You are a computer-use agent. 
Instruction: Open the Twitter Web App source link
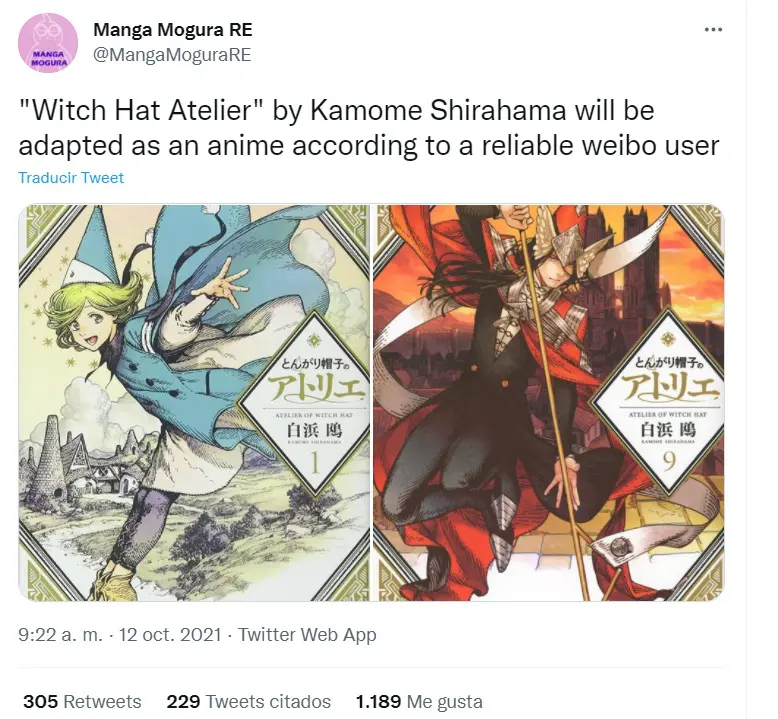click(307, 634)
